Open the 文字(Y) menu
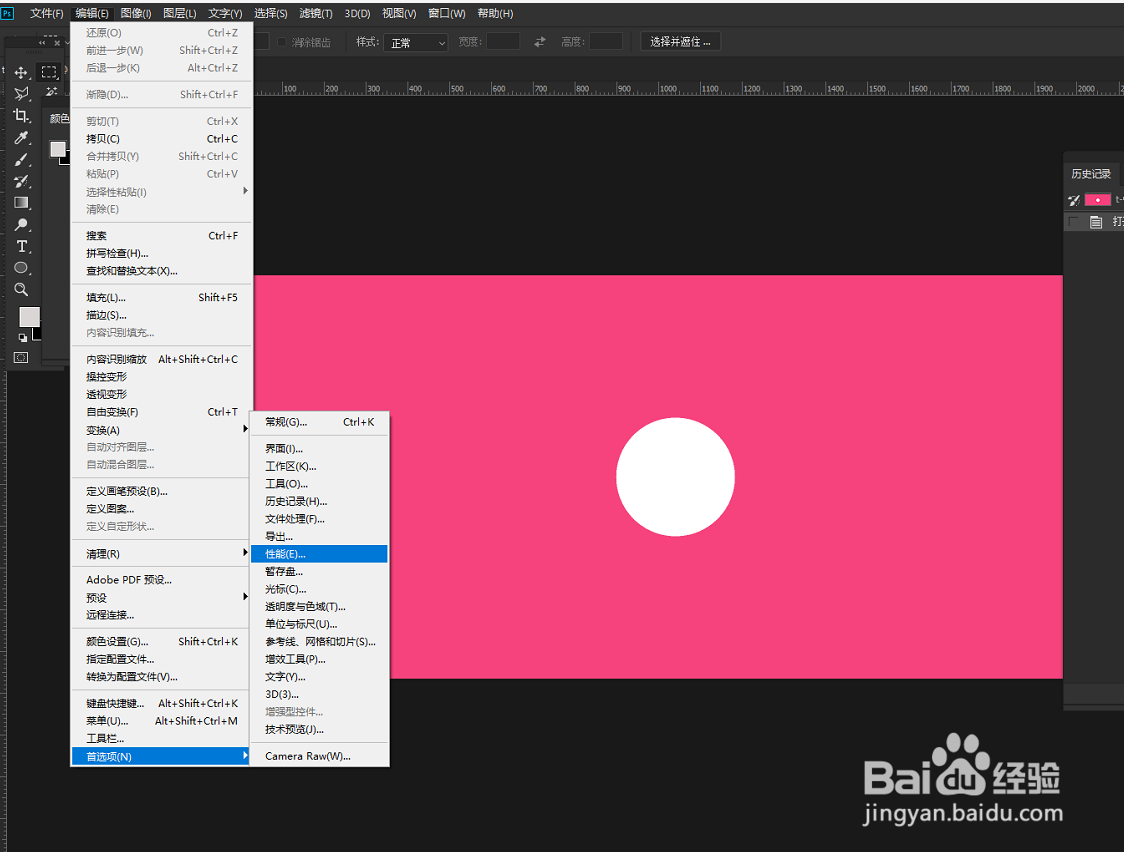Viewport: 1124px width, 852px height. [225, 14]
